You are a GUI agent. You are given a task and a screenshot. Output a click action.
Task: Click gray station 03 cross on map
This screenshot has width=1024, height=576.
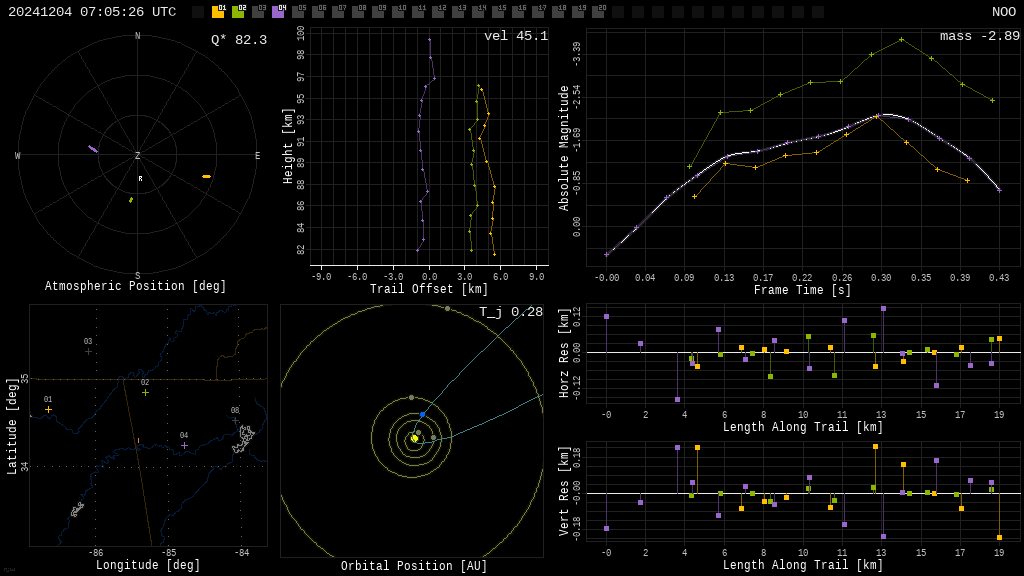[88, 351]
